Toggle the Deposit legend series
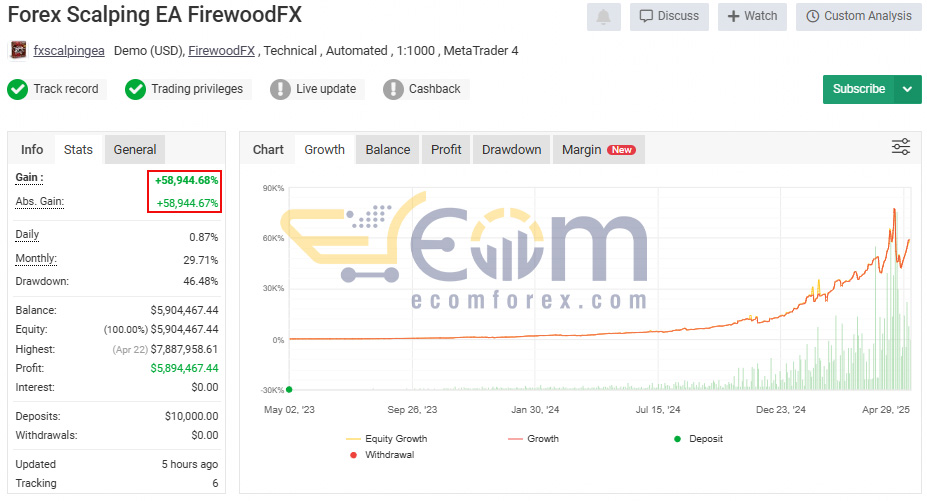This screenshot has height=501, width=927. (698, 439)
